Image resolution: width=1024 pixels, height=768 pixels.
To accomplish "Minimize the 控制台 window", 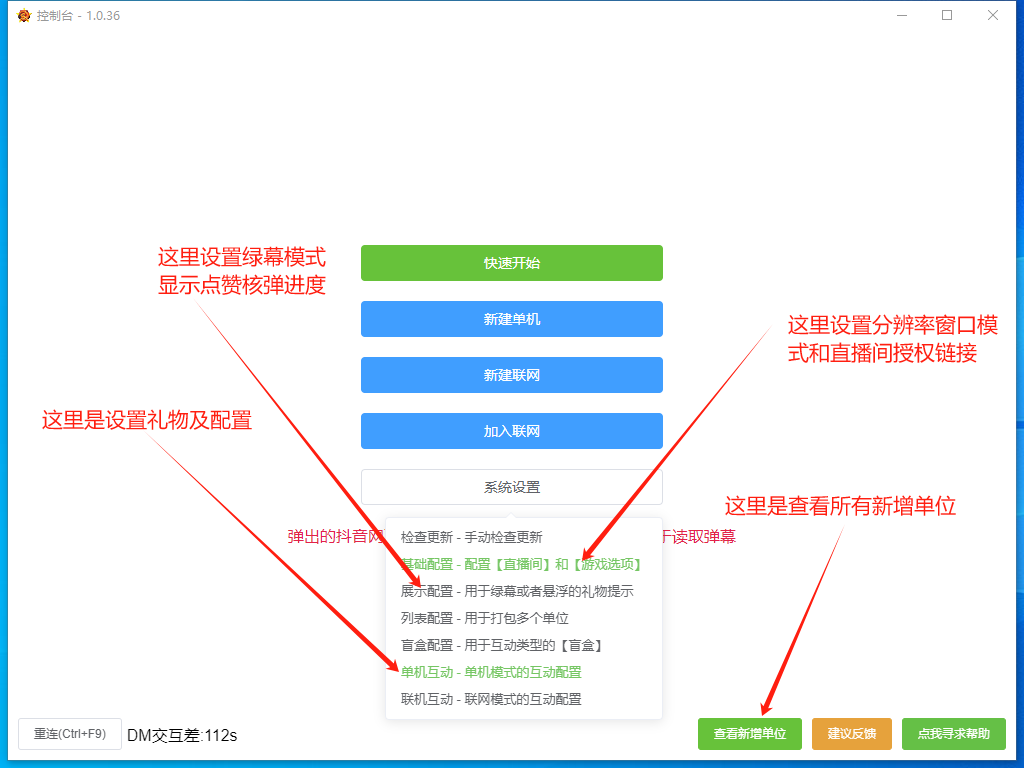I will (901, 15).
